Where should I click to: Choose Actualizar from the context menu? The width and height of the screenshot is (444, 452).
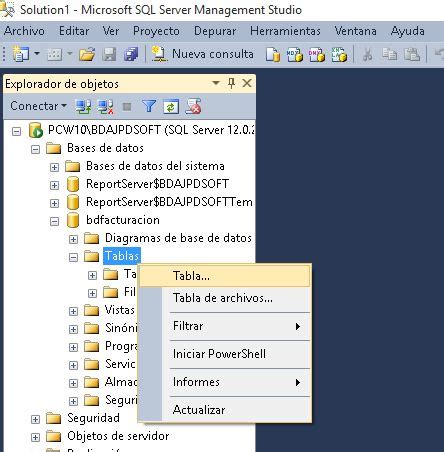tap(225, 410)
